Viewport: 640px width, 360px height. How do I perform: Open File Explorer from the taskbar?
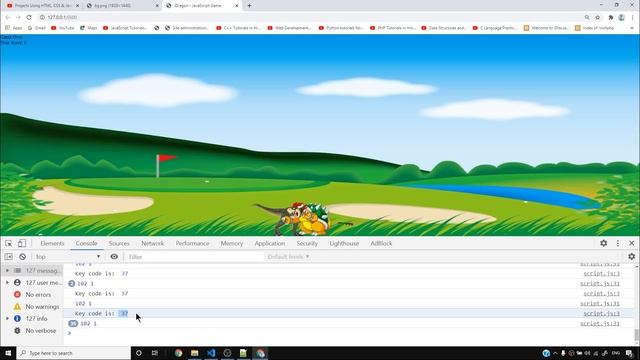pyautogui.click(x=195, y=353)
